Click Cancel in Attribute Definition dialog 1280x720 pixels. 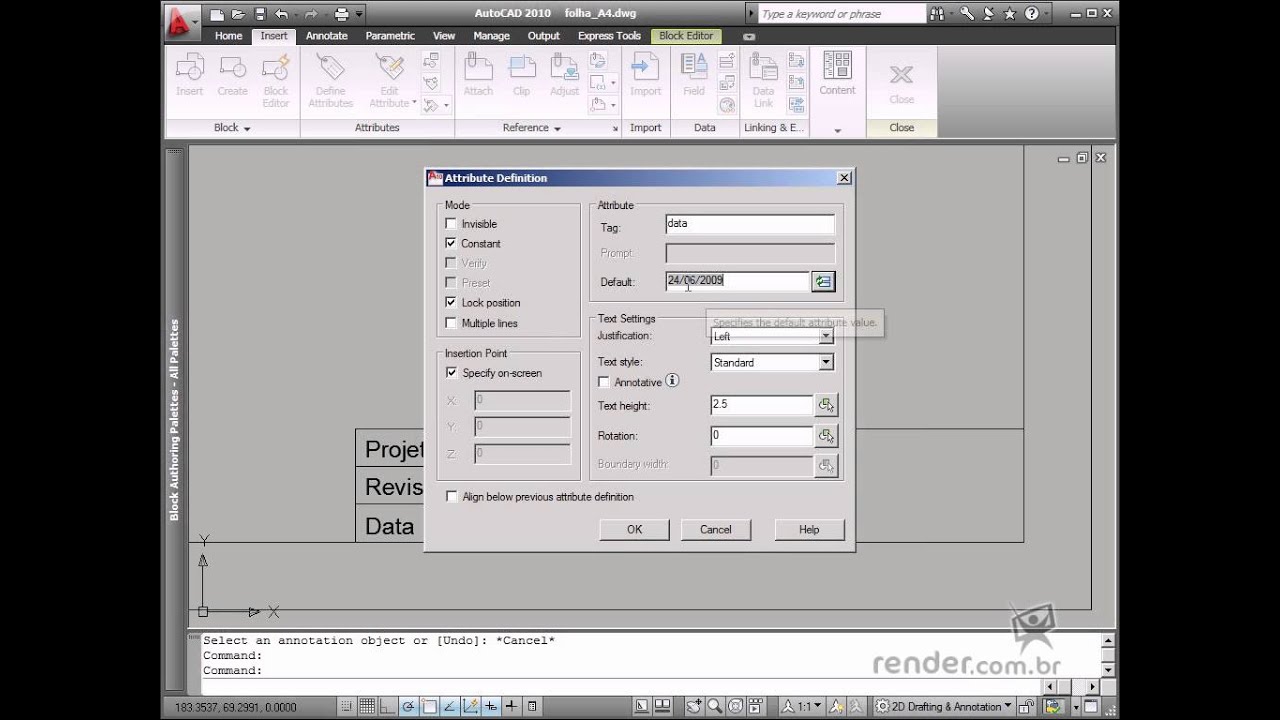pyautogui.click(x=715, y=529)
